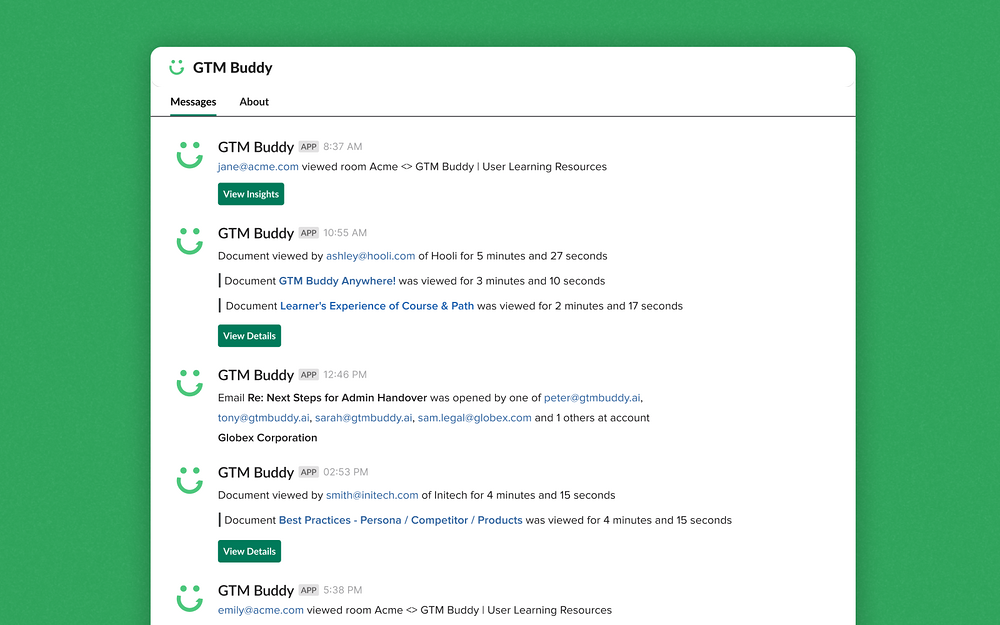Screen dimensions: 1000x625
Task: Open the Messages tab
Action: pyautogui.click(x=193, y=101)
